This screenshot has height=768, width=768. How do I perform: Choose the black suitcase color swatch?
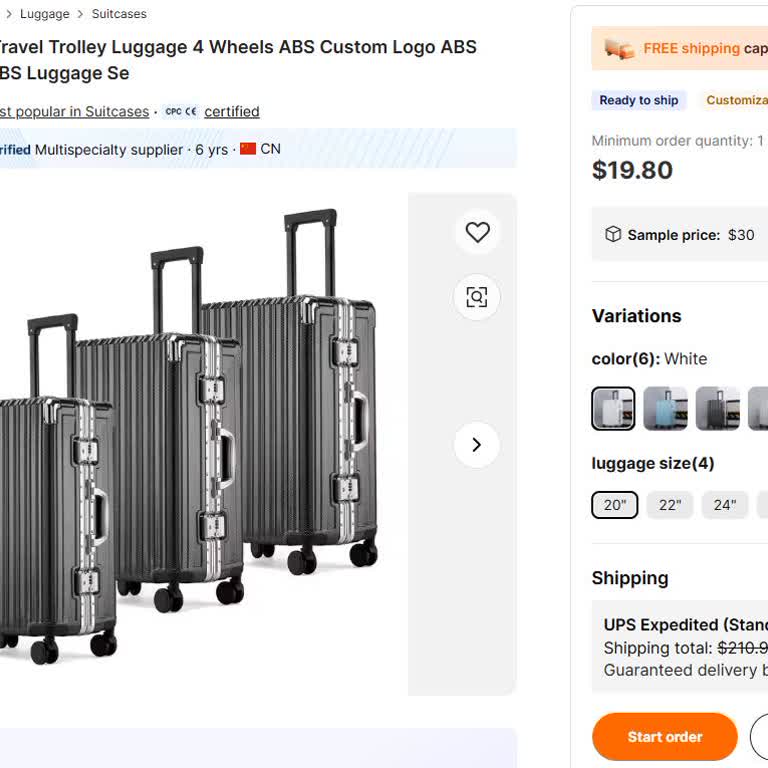(718, 409)
